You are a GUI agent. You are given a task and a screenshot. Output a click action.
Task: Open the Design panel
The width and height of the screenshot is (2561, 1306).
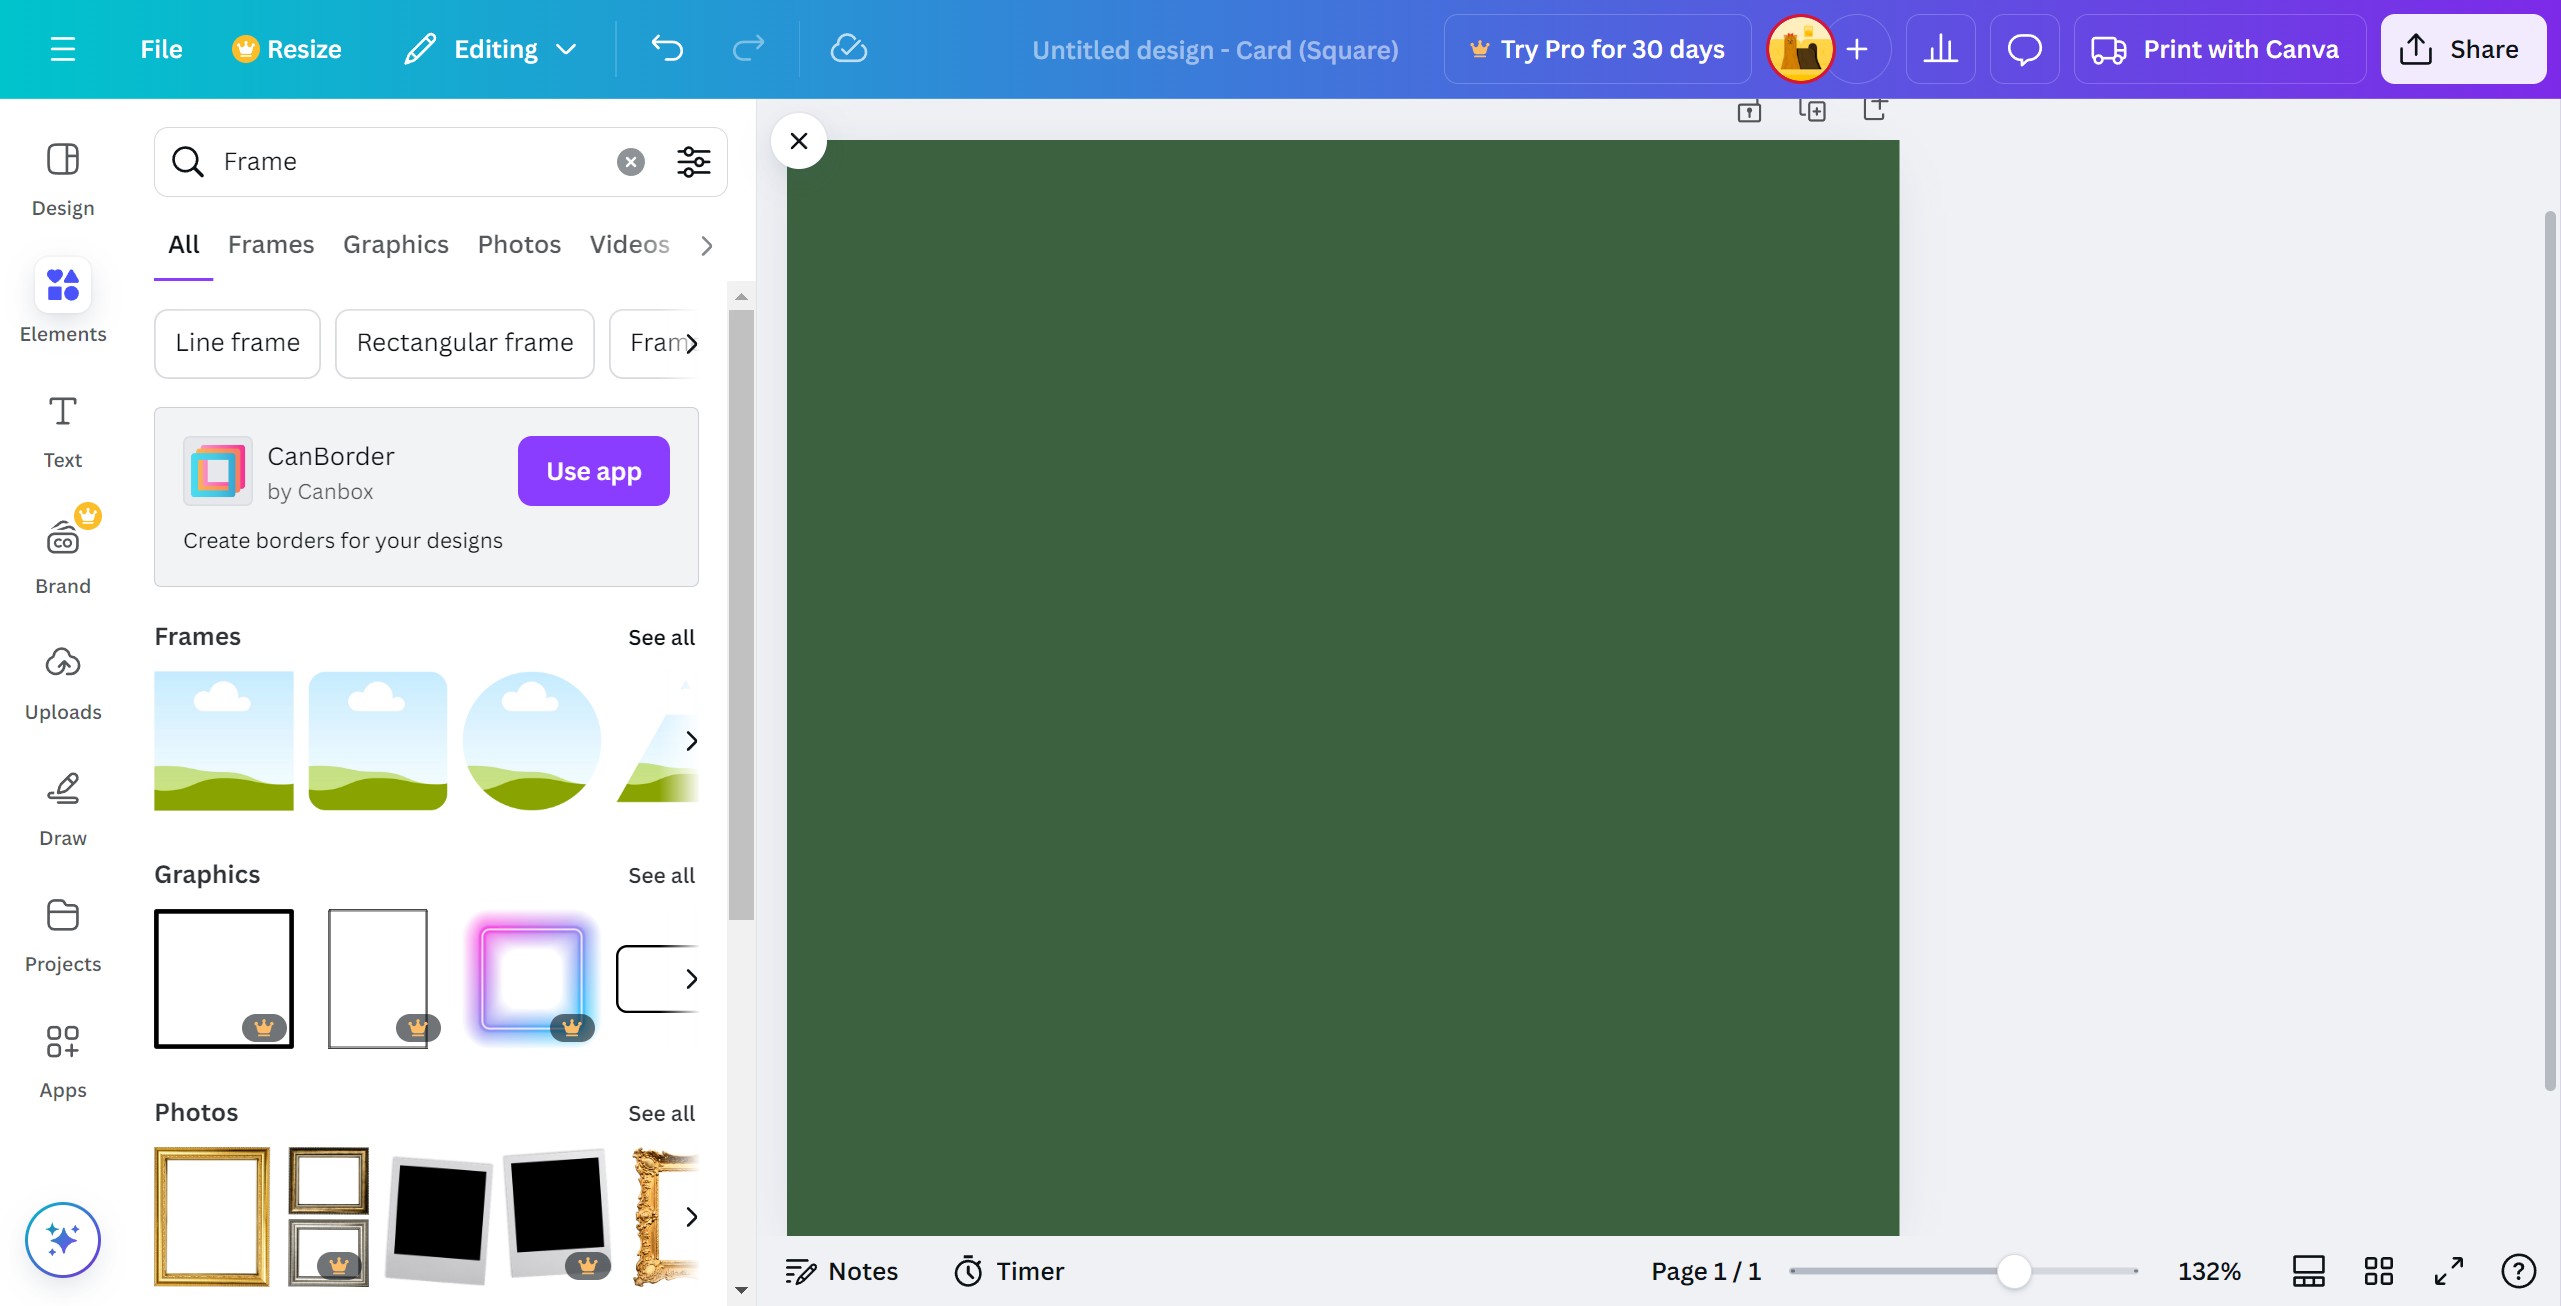pos(63,180)
